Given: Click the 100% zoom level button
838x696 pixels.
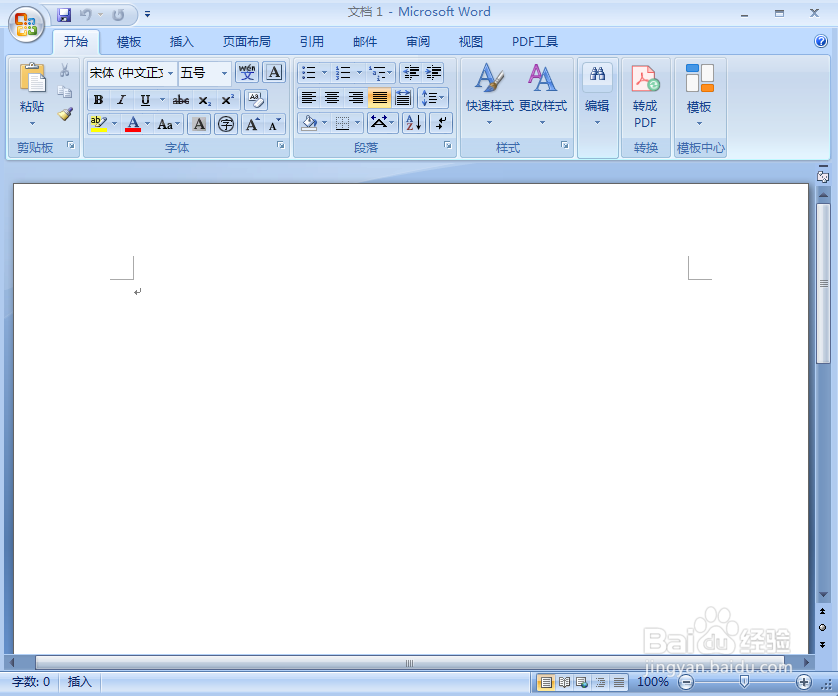Looking at the screenshot, I should point(653,682).
